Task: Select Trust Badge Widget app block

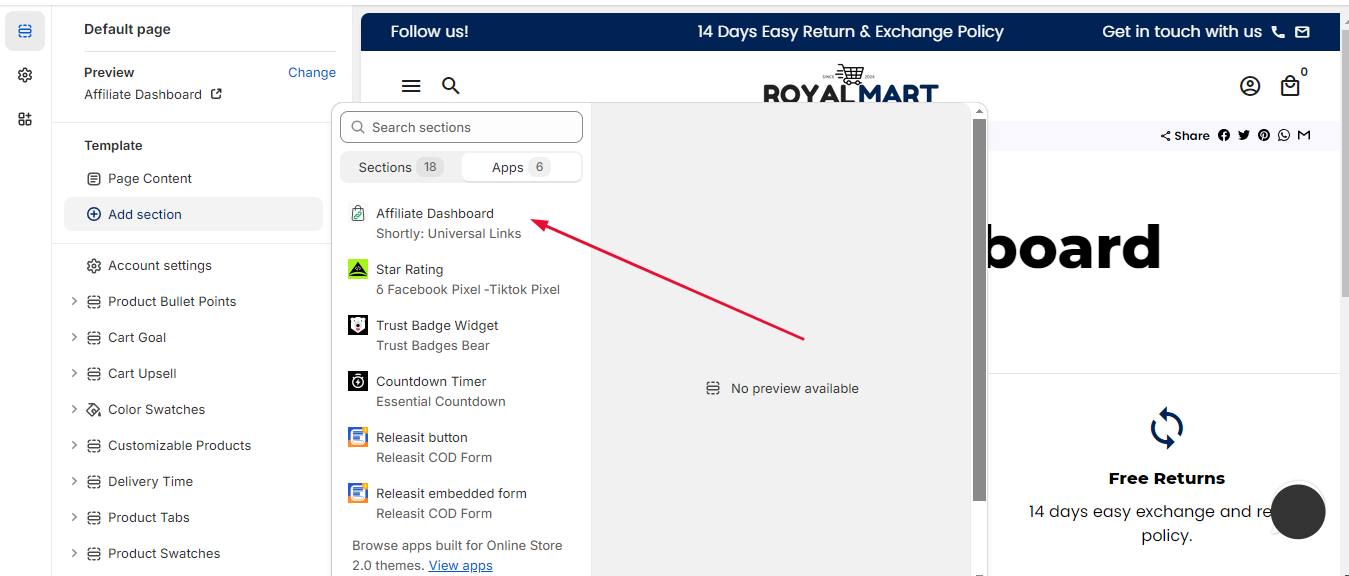Action: click(461, 335)
